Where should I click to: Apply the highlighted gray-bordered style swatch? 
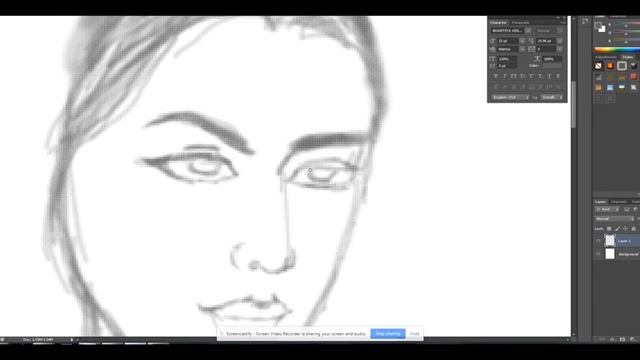tap(622, 66)
